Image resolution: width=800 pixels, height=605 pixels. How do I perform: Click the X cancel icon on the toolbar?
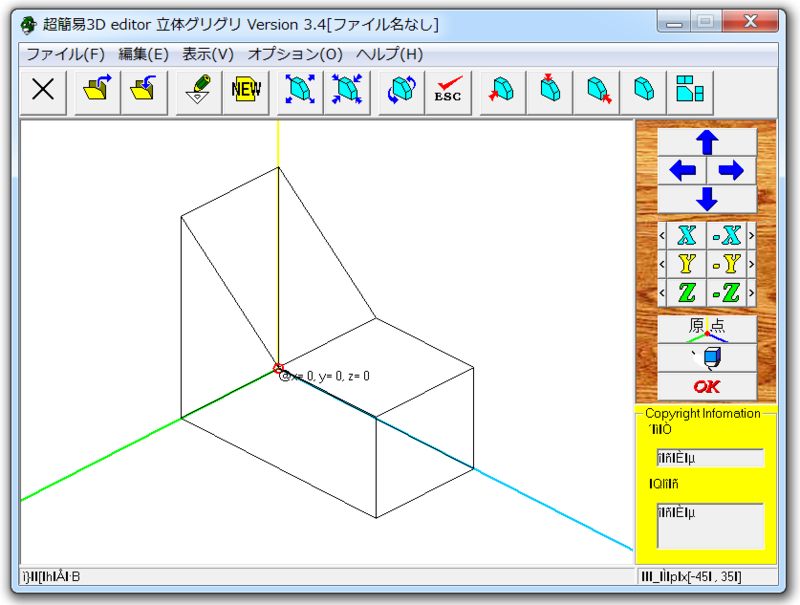pos(43,92)
